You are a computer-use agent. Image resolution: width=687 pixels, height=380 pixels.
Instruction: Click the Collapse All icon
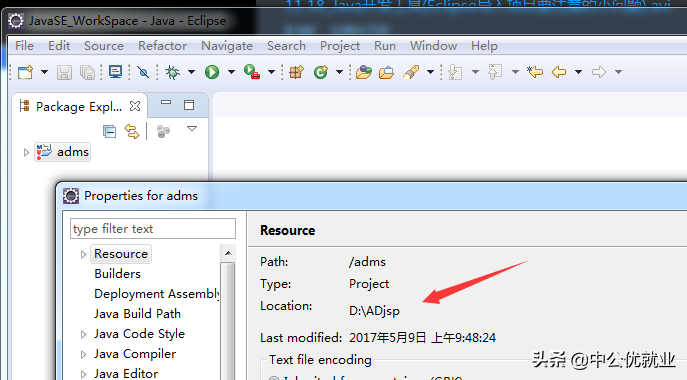click(109, 131)
